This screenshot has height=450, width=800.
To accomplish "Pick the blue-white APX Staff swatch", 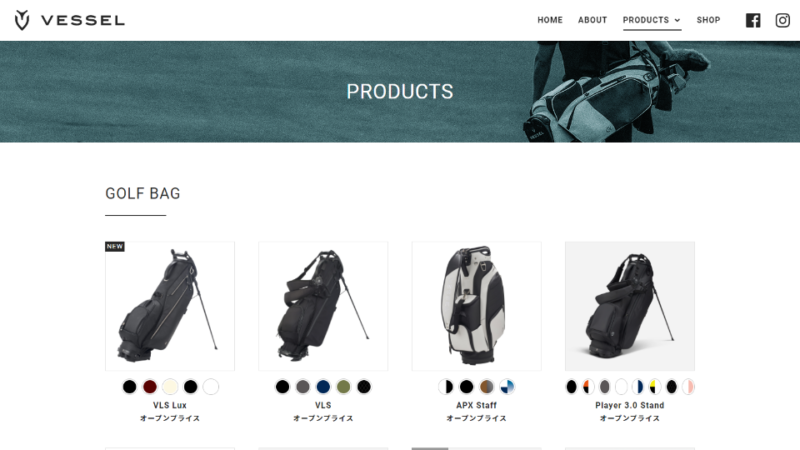I will tap(507, 387).
